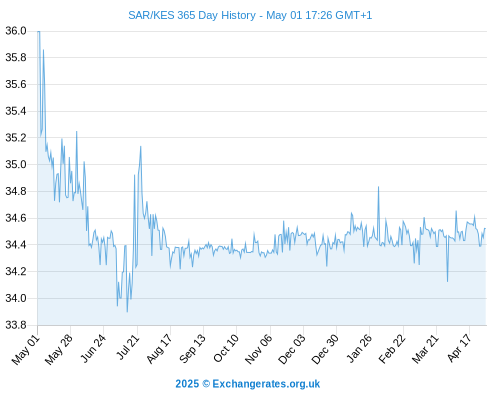495x400 pixels.
Task: Select the May 28 x-axis date label
Action: (59, 350)
